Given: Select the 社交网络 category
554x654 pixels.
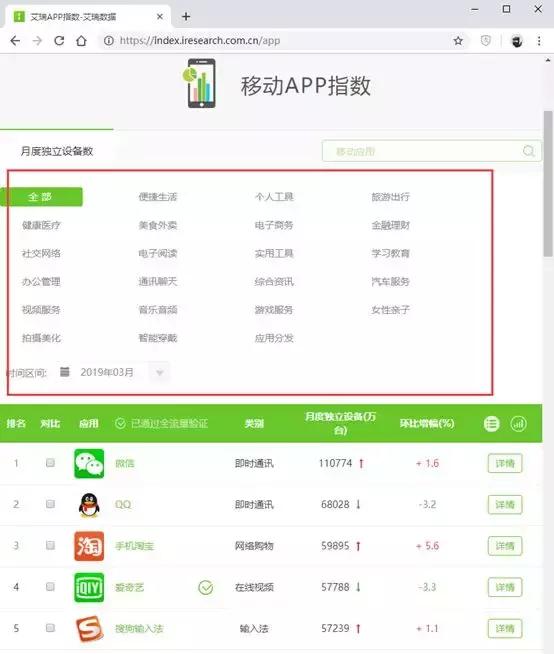Looking at the screenshot, I should [41, 254].
